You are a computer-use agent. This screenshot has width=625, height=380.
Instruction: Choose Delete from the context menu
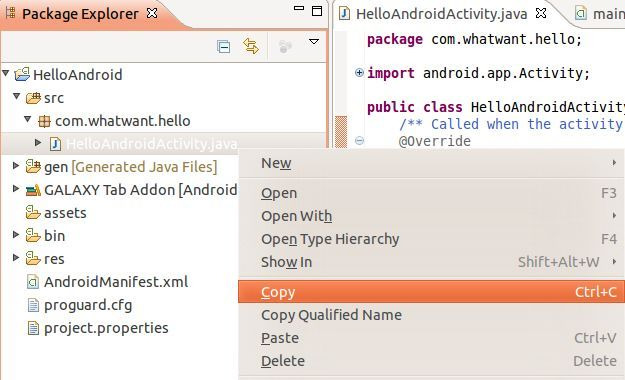point(431,361)
